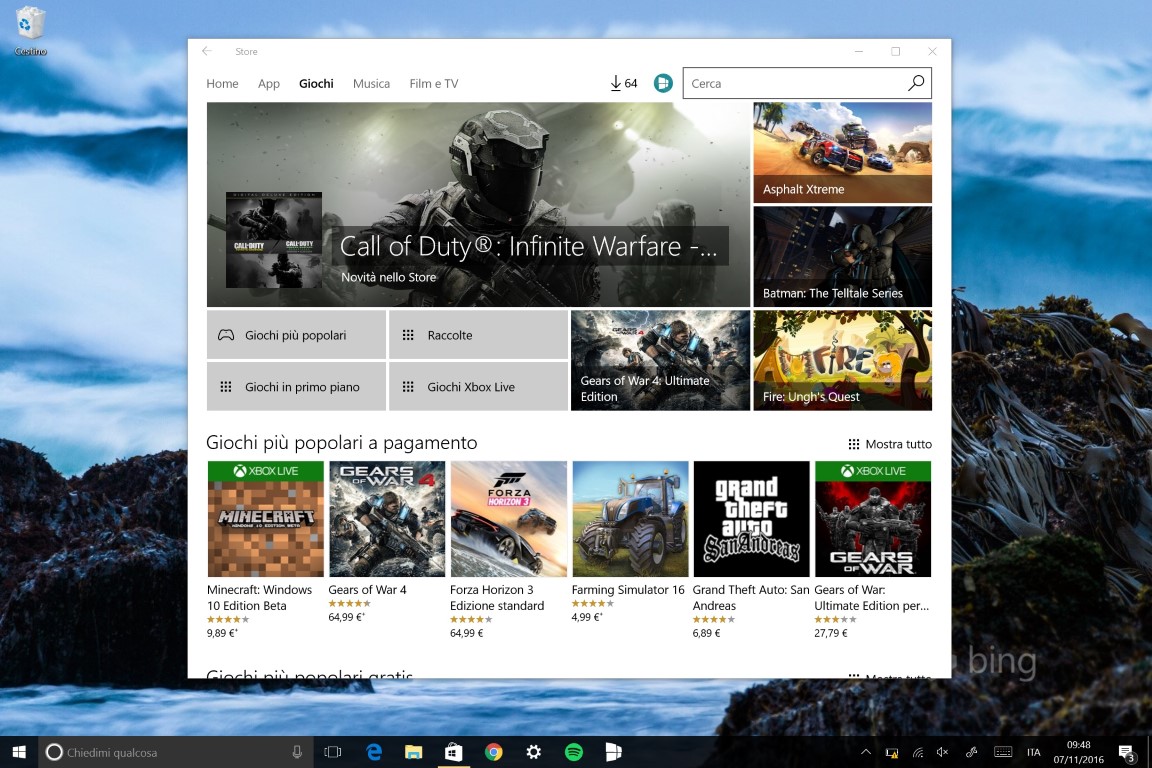Click Mostra tutto for paid games
The width and height of the screenshot is (1152, 768).
[x=890, y=444]
